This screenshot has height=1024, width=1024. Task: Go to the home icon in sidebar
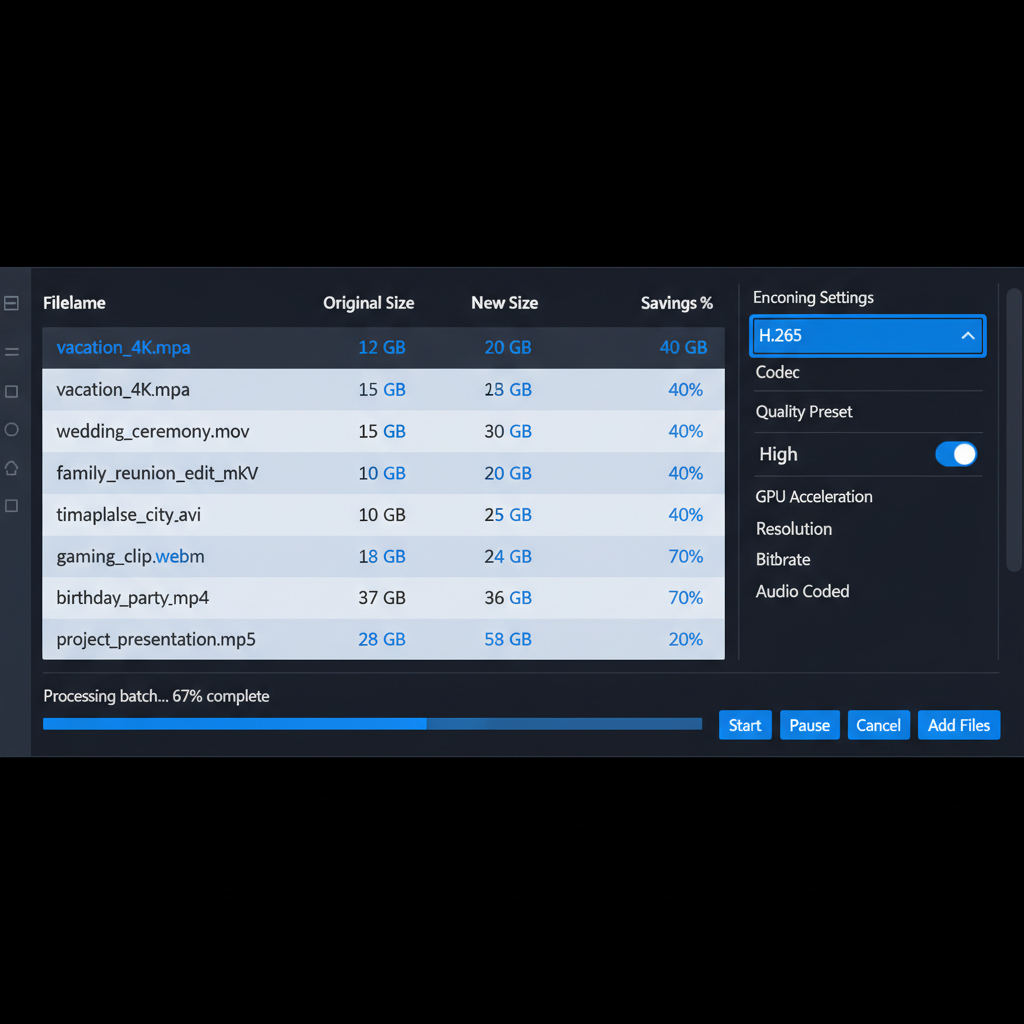pos(12,468)
